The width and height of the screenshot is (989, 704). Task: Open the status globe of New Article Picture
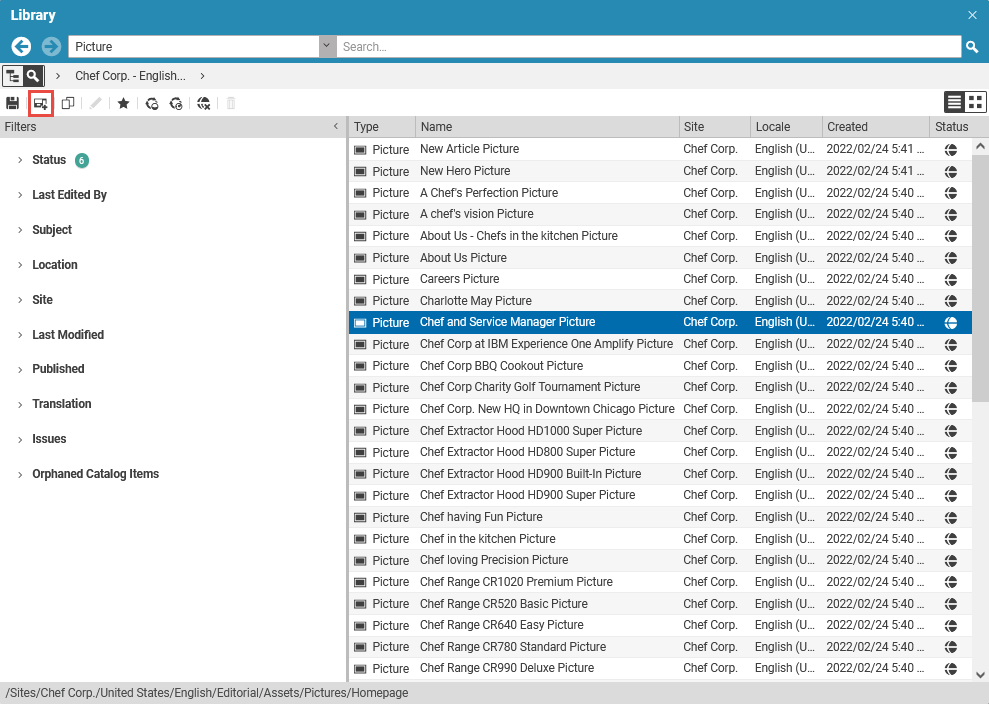click(x=951, y=149)
